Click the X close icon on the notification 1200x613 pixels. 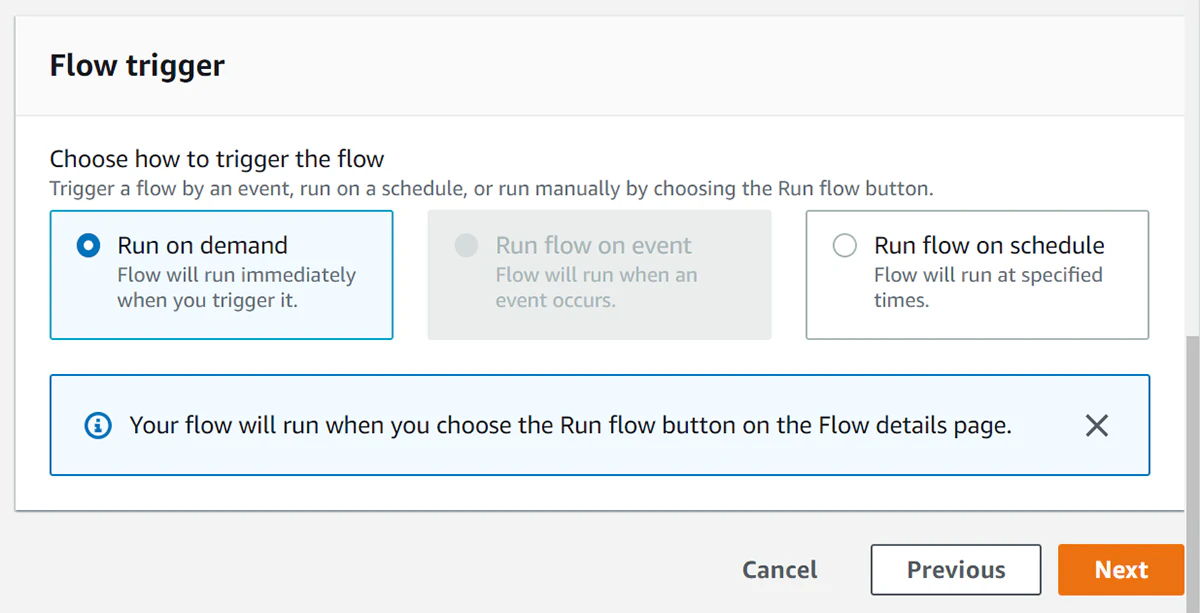coord(1096,425)
